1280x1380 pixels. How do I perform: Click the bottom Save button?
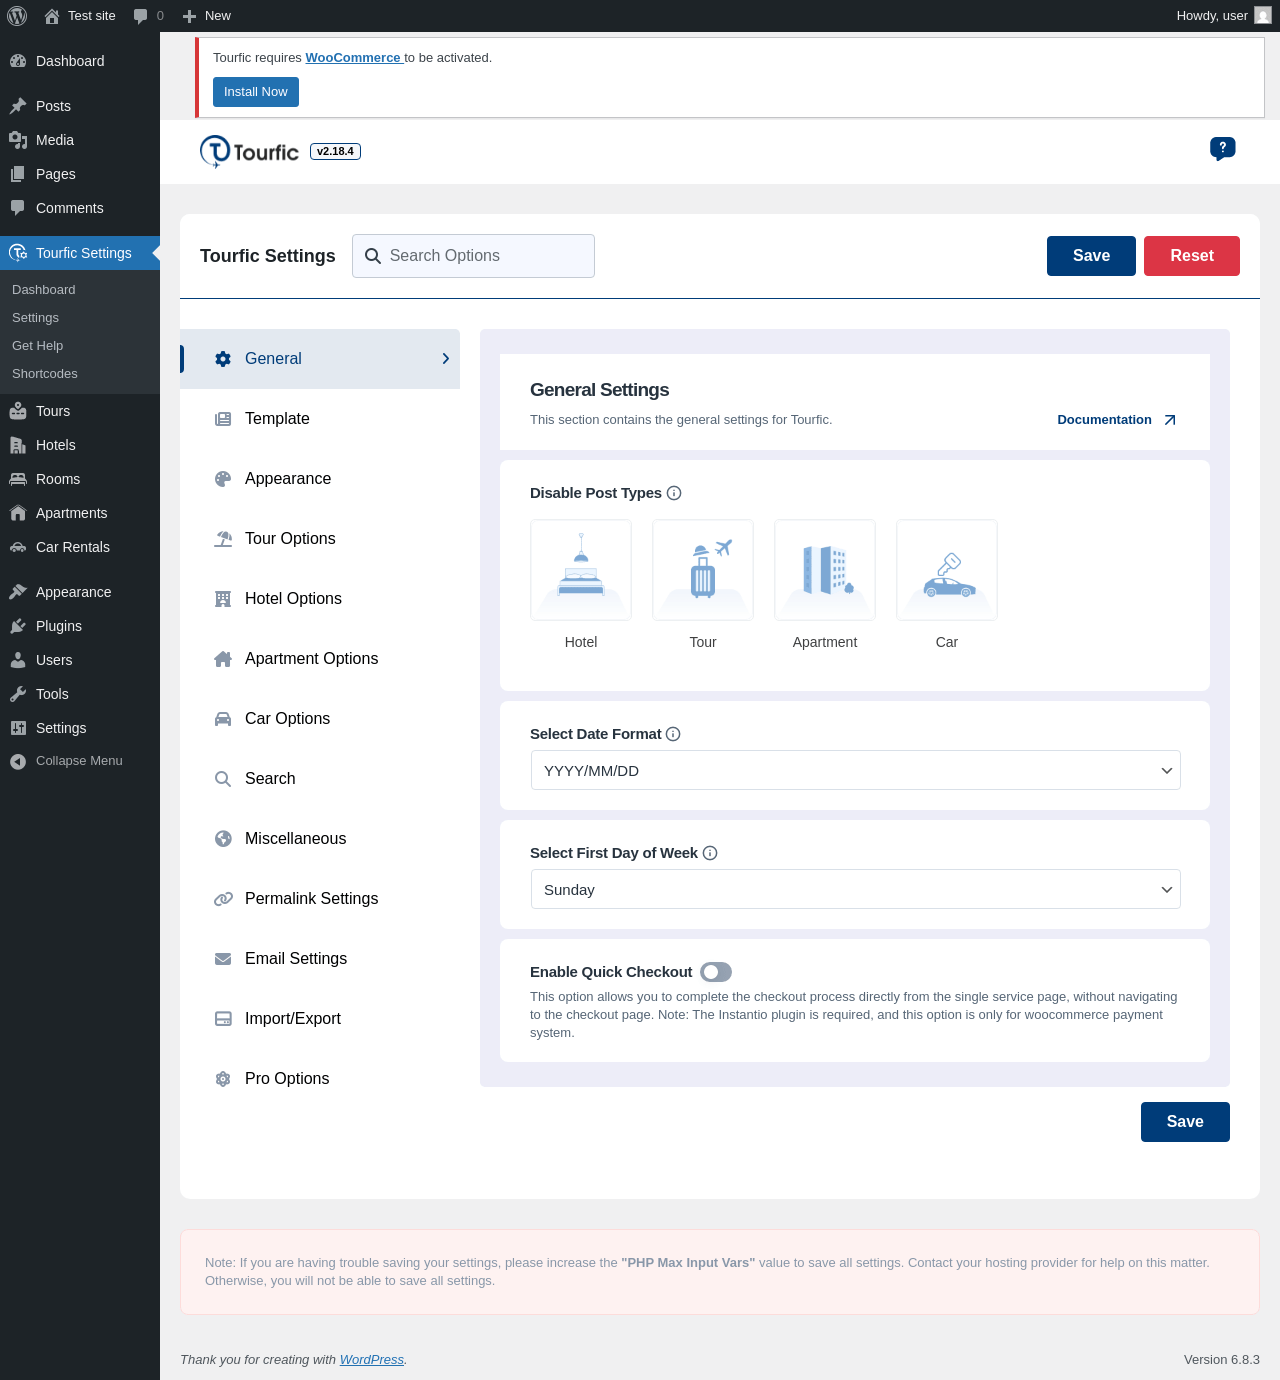click(x=1185, y=1122)
